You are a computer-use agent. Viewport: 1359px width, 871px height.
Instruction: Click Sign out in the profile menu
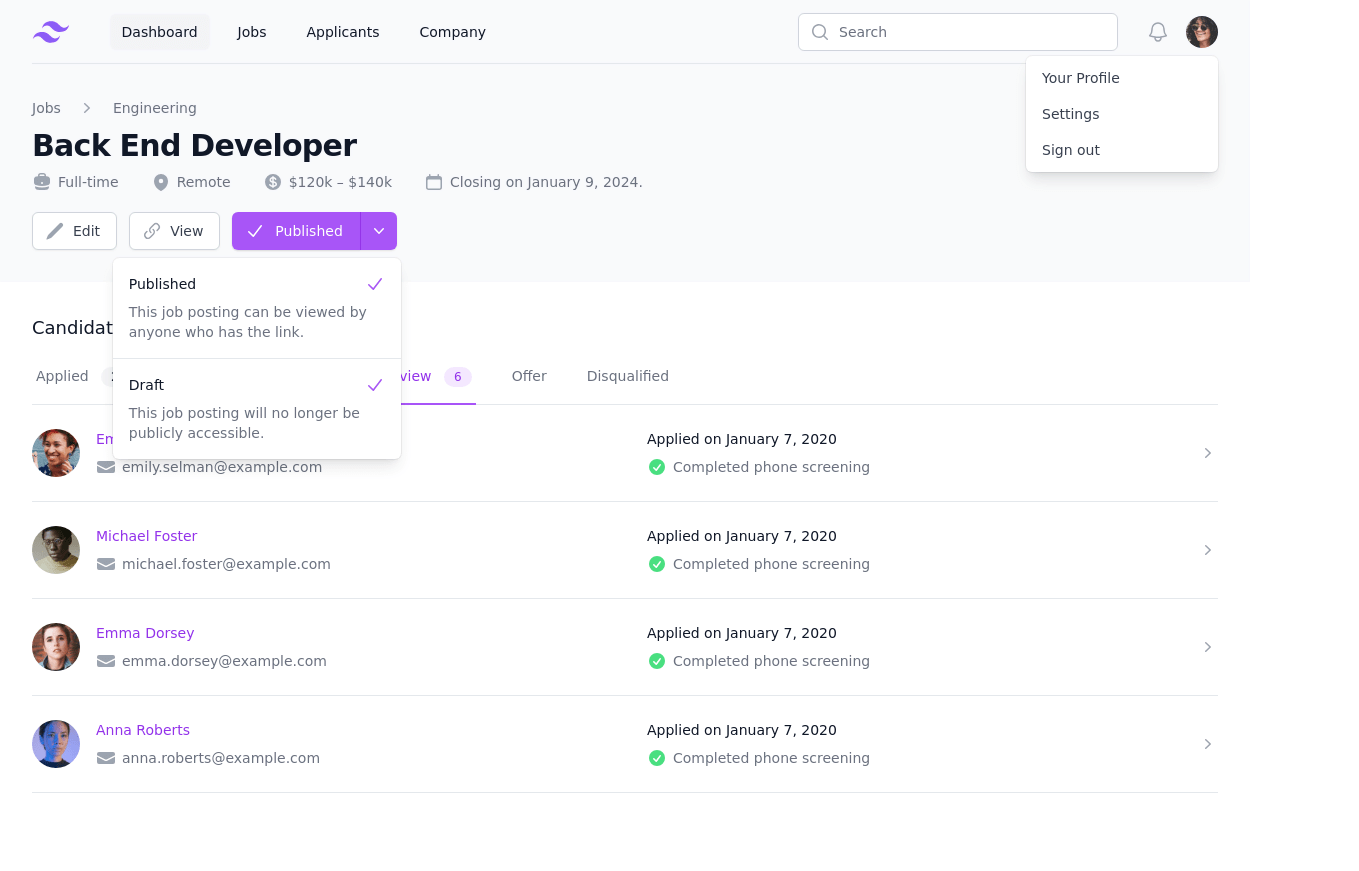tap(1070, 149)
